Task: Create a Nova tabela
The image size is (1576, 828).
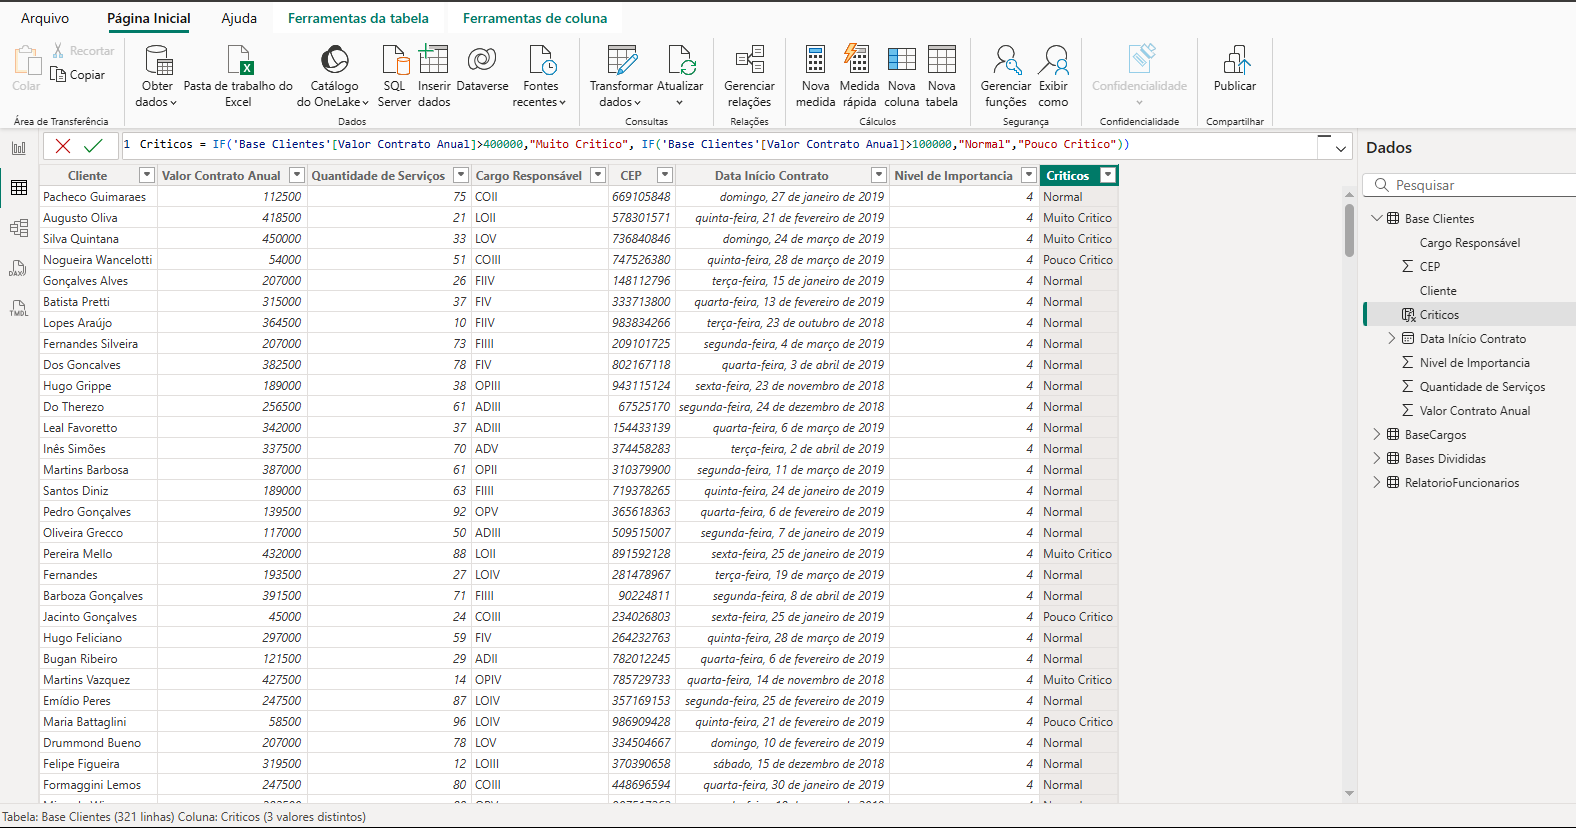Action: (x=941, y=76)
